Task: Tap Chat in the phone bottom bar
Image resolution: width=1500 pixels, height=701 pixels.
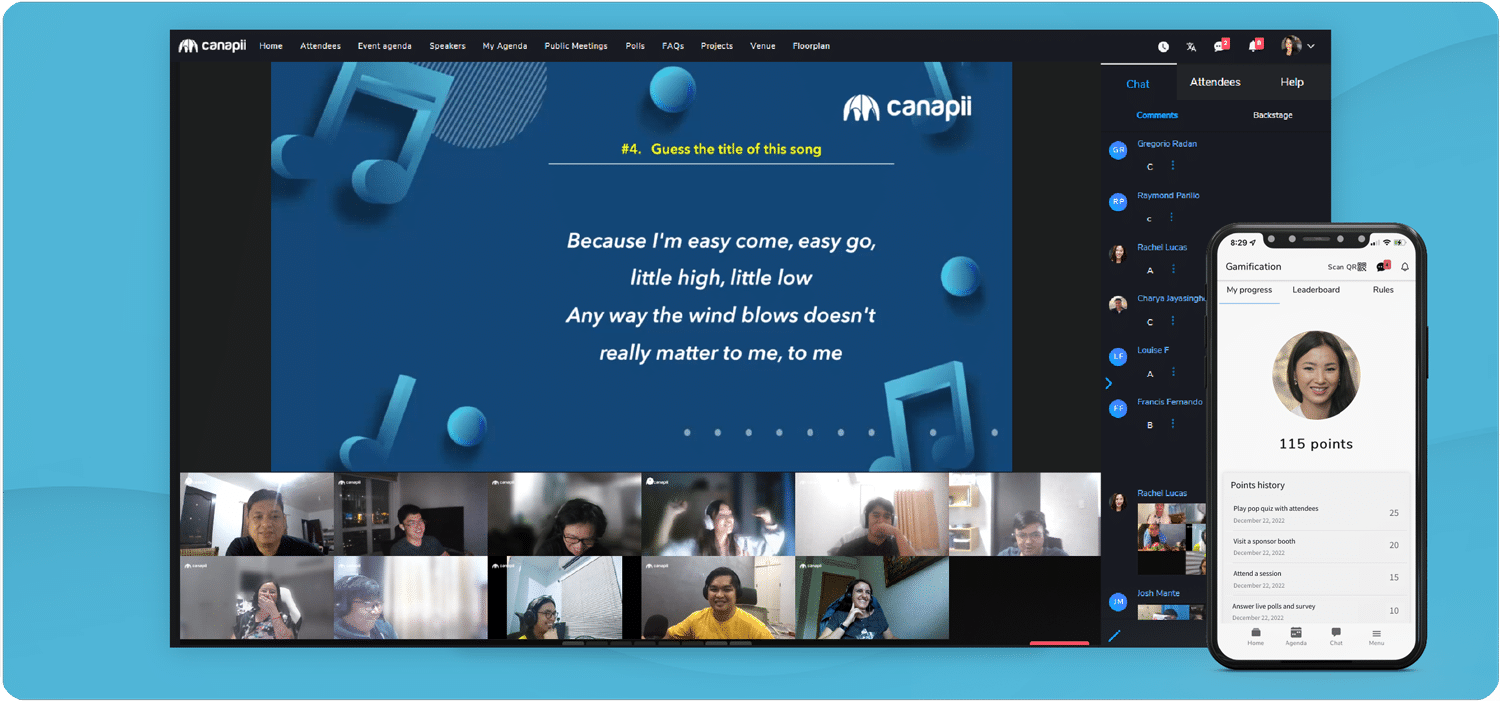Action: (x=1336, y=637)
